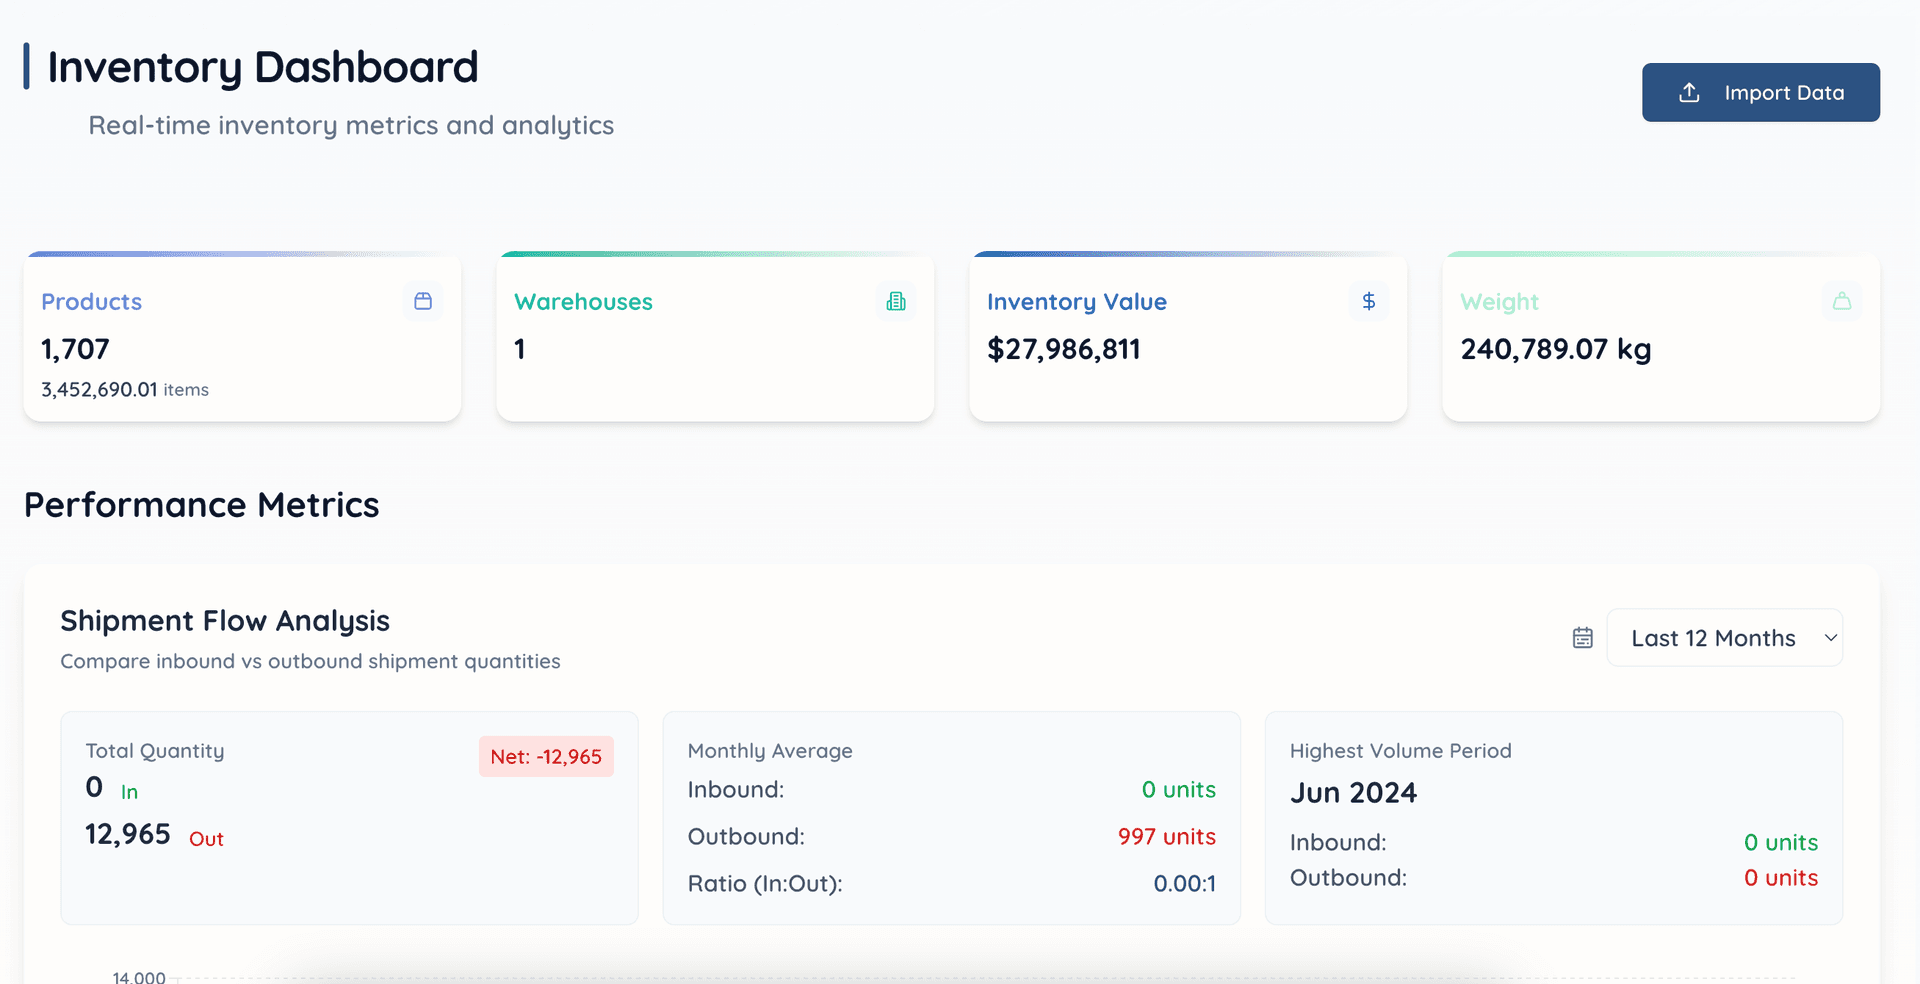Screen dimensions: 1920x984
Task: Click the upload icon in Import Data
Action: [x=1689, y=93]
